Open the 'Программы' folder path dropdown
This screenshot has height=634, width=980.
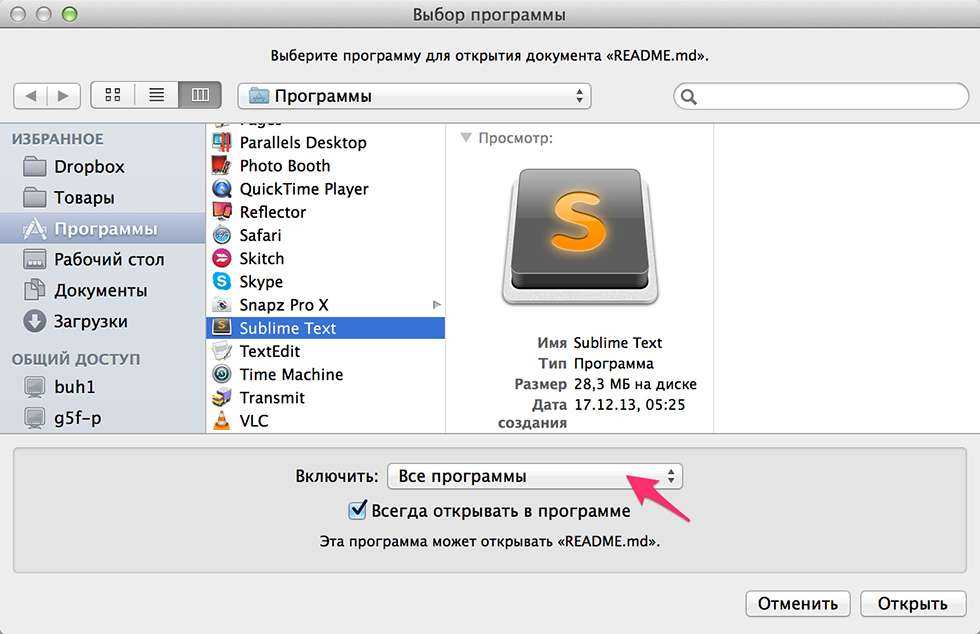[414, 96]
